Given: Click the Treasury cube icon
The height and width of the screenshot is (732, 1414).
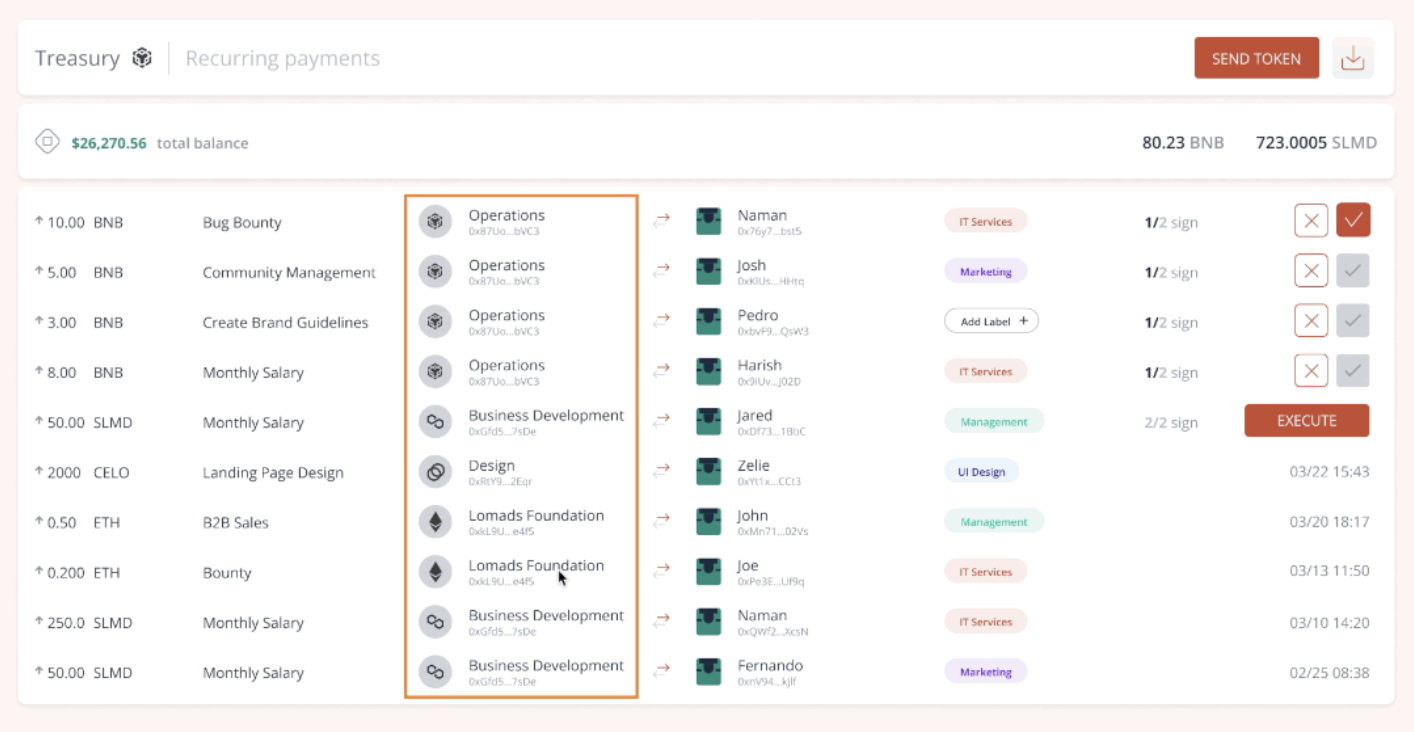Looking at the screenshot, I should [142, 57].
